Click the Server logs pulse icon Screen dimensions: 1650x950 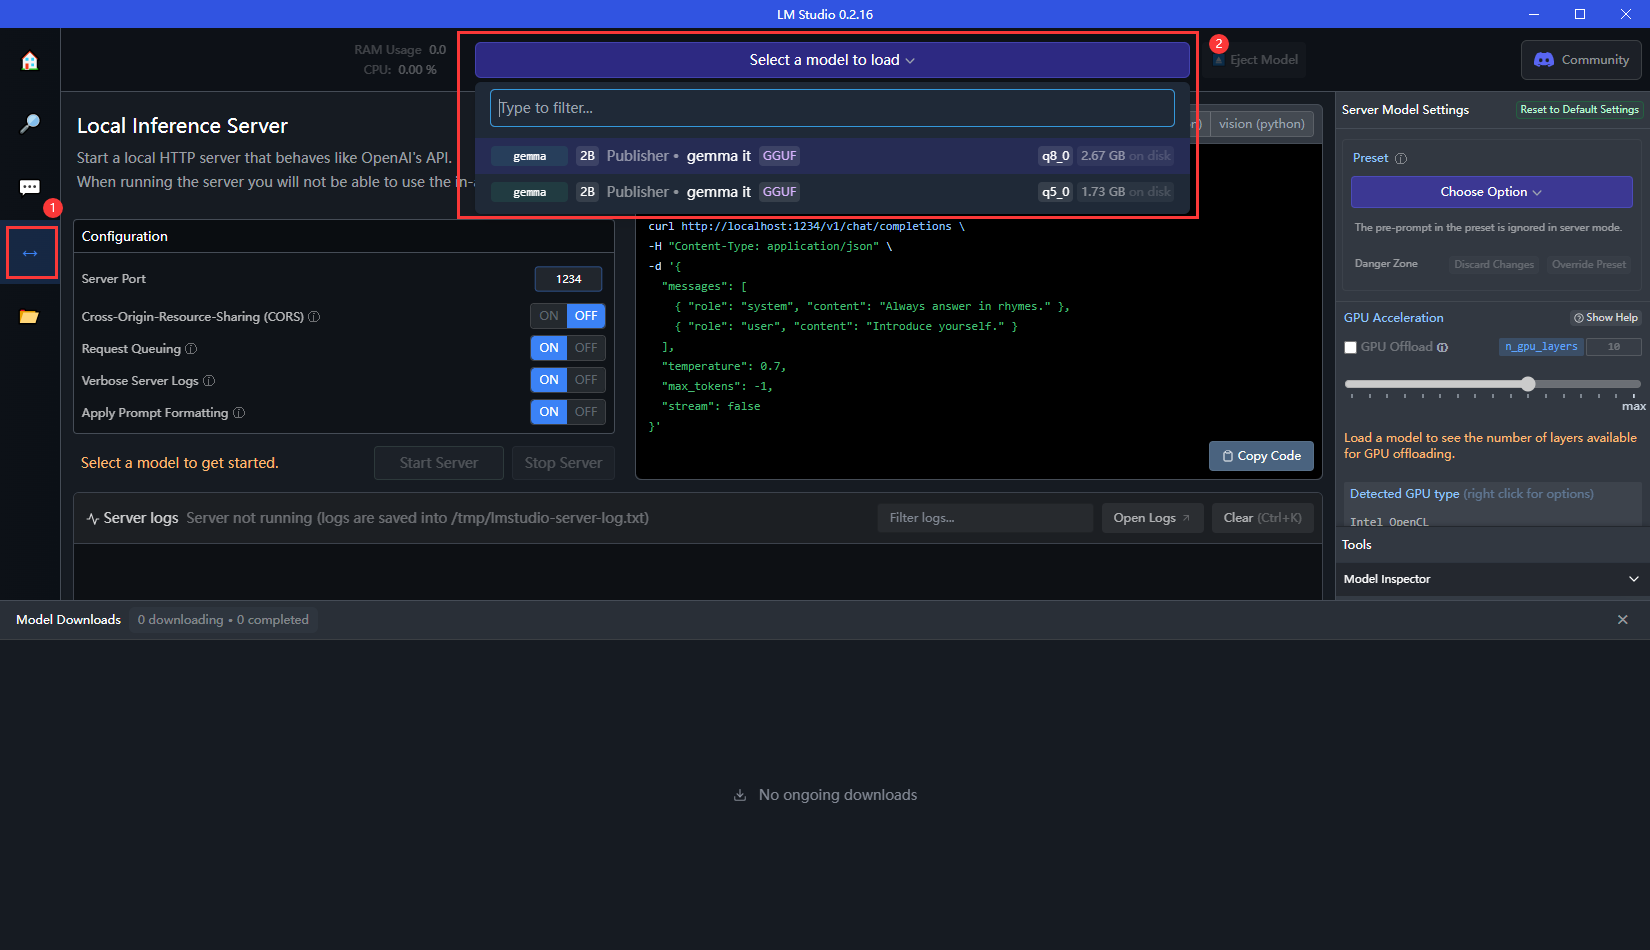point(92,518)
